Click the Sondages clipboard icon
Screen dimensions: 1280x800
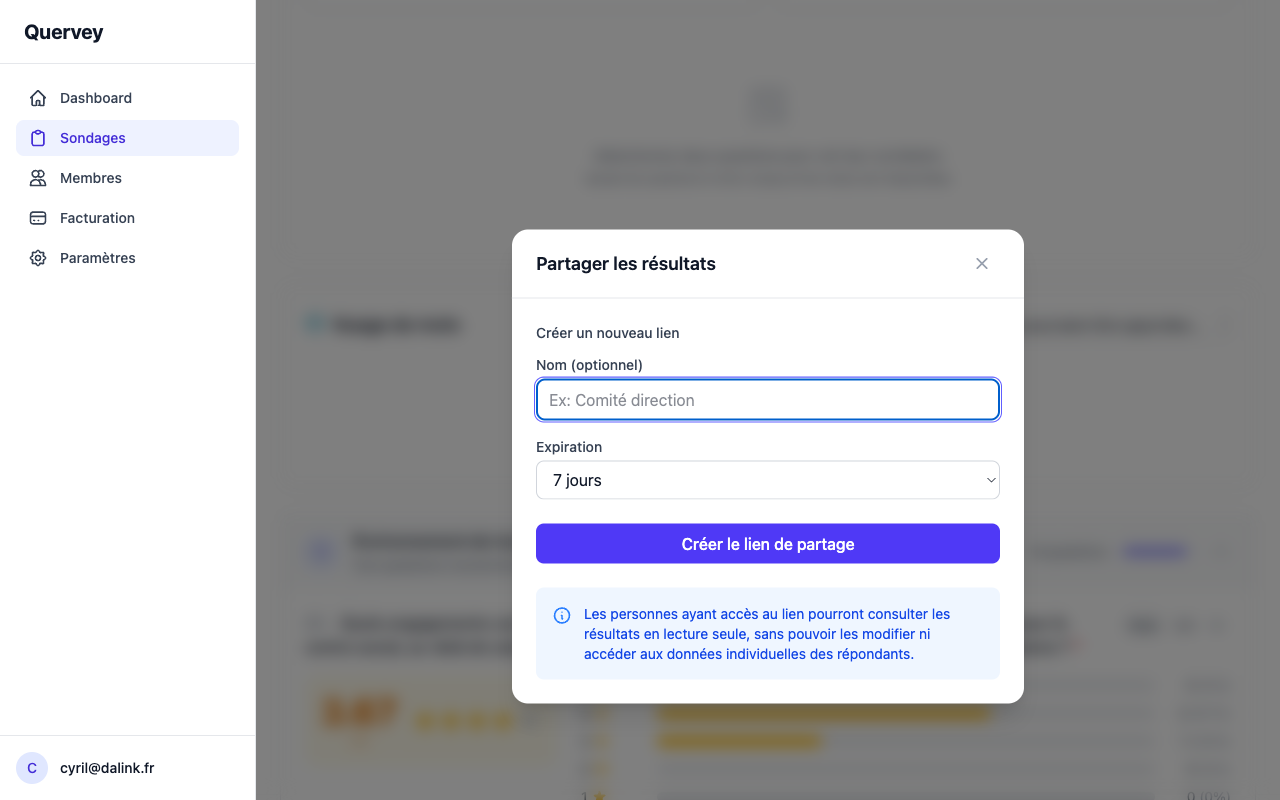(x=38, y=138)
